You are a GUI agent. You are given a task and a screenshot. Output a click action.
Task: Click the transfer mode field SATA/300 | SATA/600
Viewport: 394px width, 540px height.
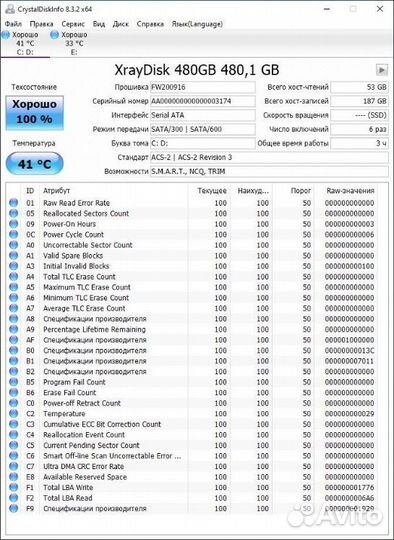(203, 129)
